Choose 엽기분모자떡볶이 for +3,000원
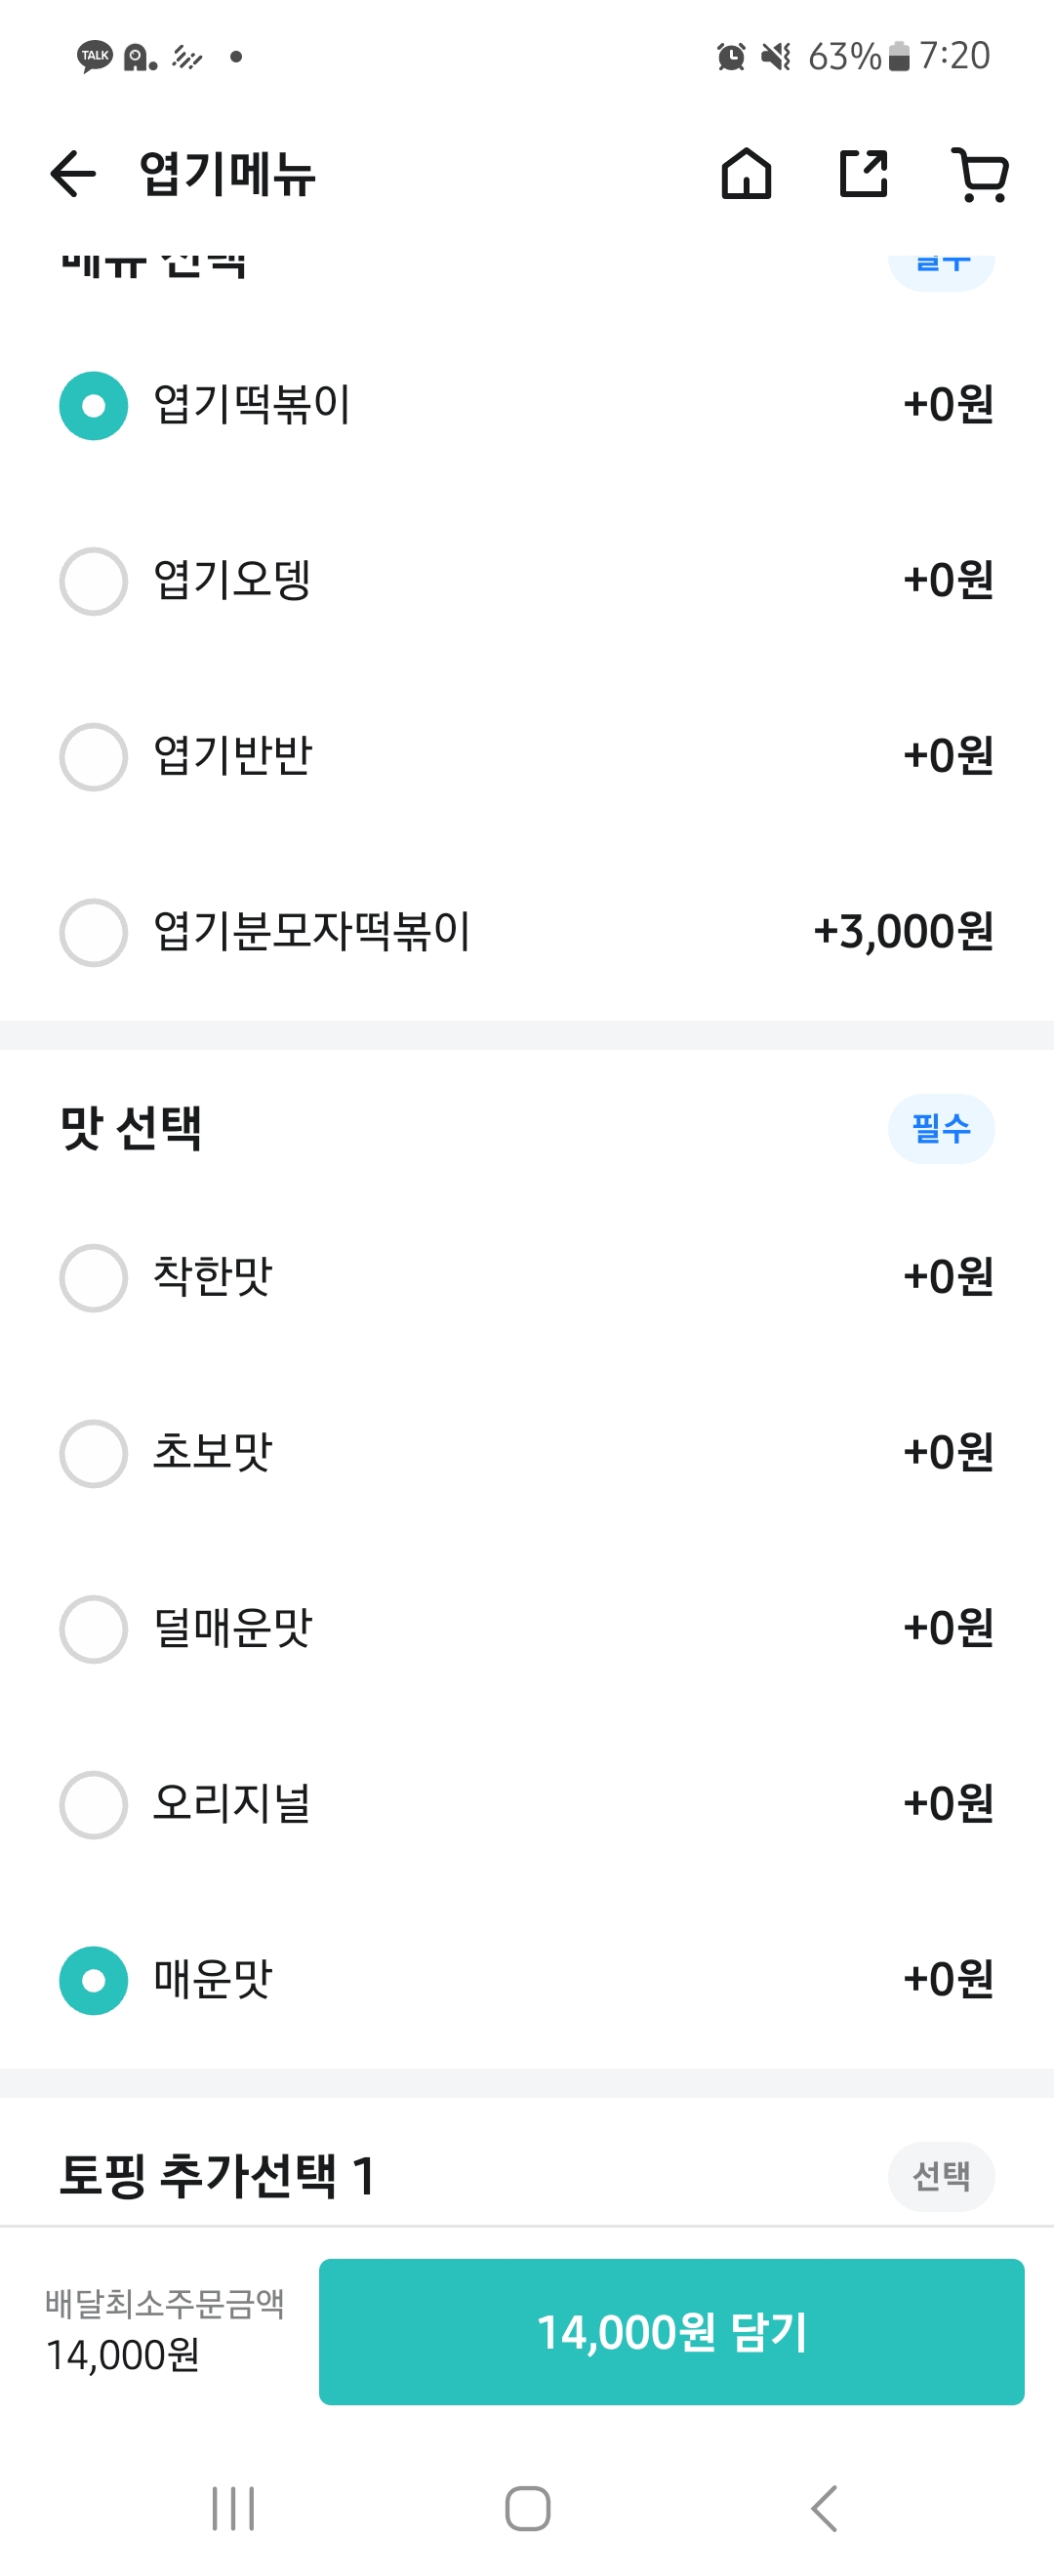The width and height of the screenshot is (1054, 2576). [x=93, y=932]
